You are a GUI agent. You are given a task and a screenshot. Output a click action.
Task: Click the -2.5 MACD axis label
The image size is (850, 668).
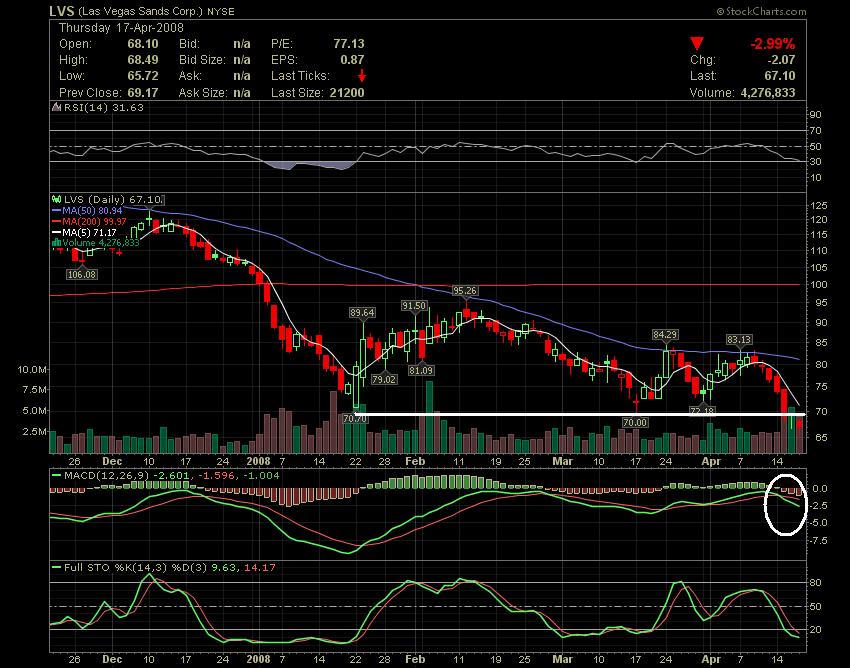pos(819,506)
